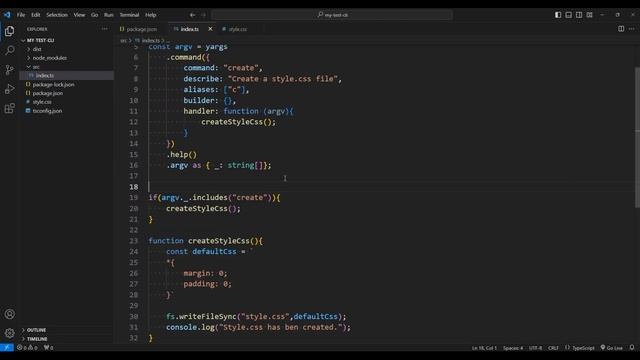Open the Help menu
The width and height of the screenshot is (640, 360).
click(x=151, y=15)
